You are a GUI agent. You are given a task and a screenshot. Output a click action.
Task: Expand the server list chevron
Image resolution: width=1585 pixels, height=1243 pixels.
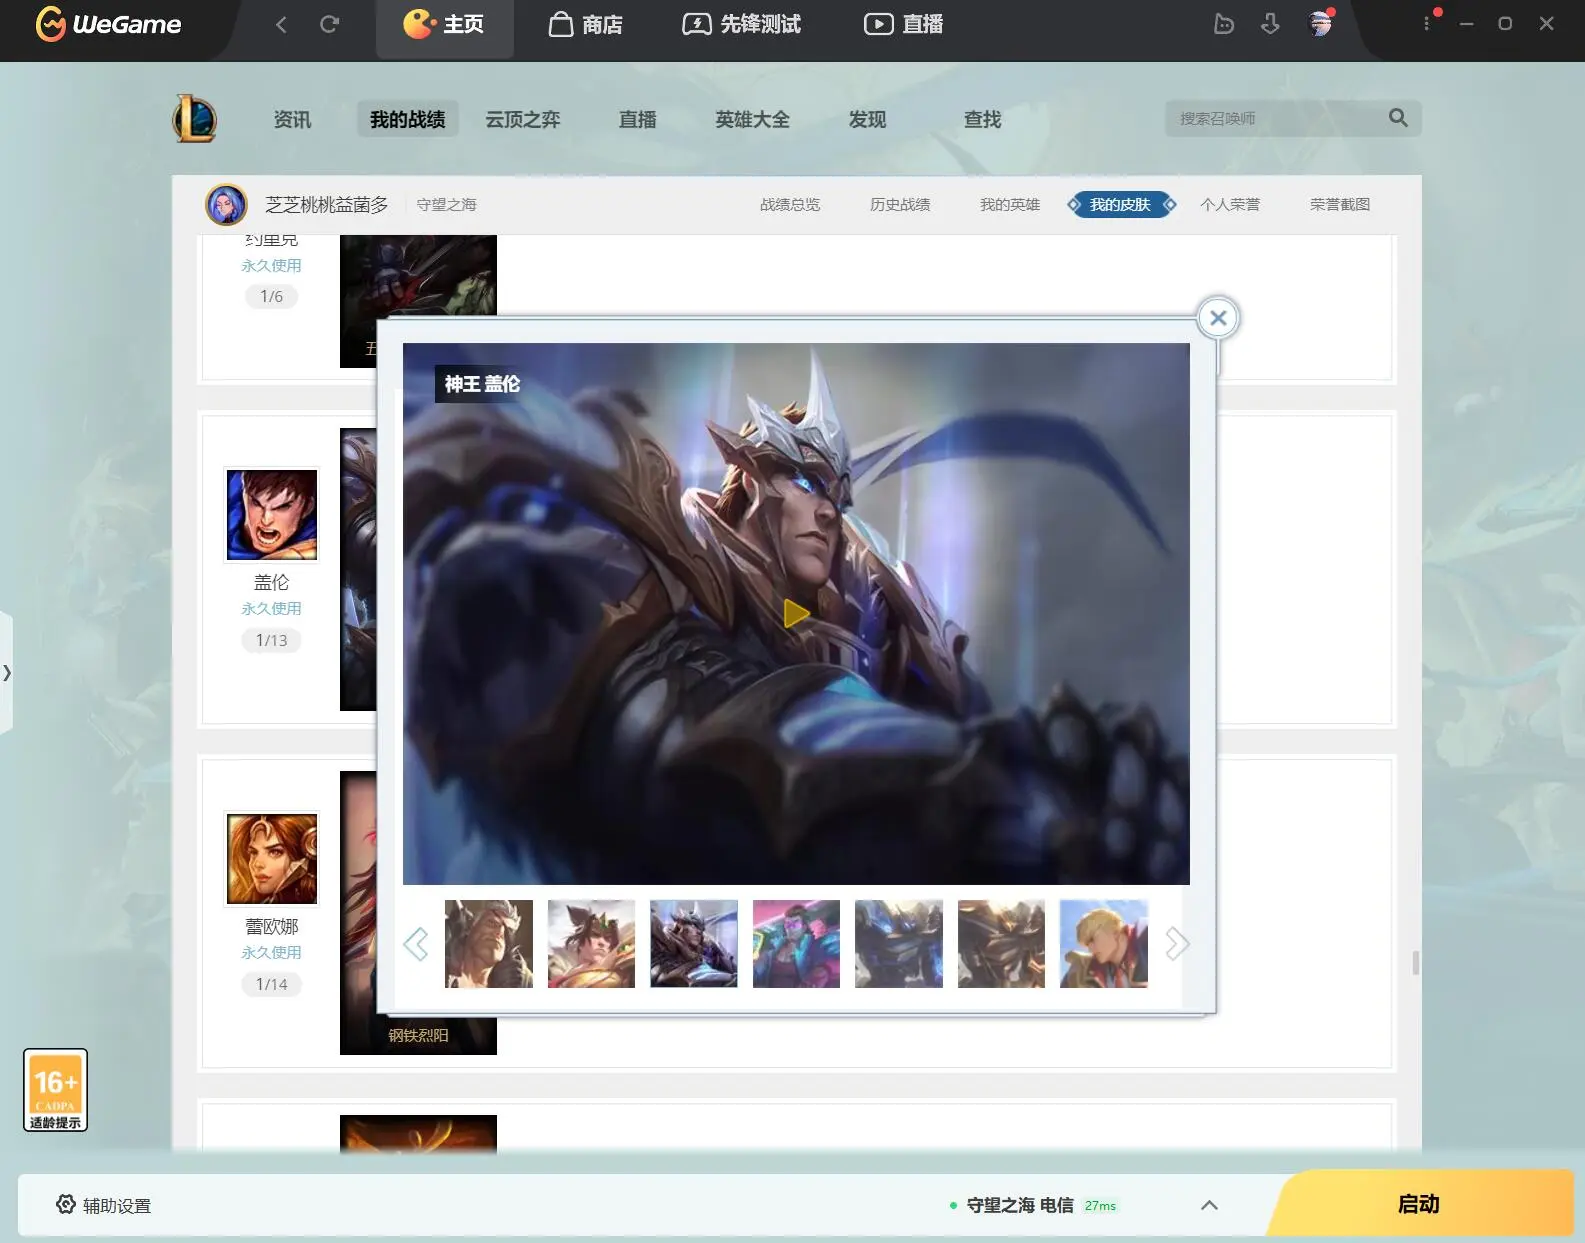click(x=1209, y=1205)
